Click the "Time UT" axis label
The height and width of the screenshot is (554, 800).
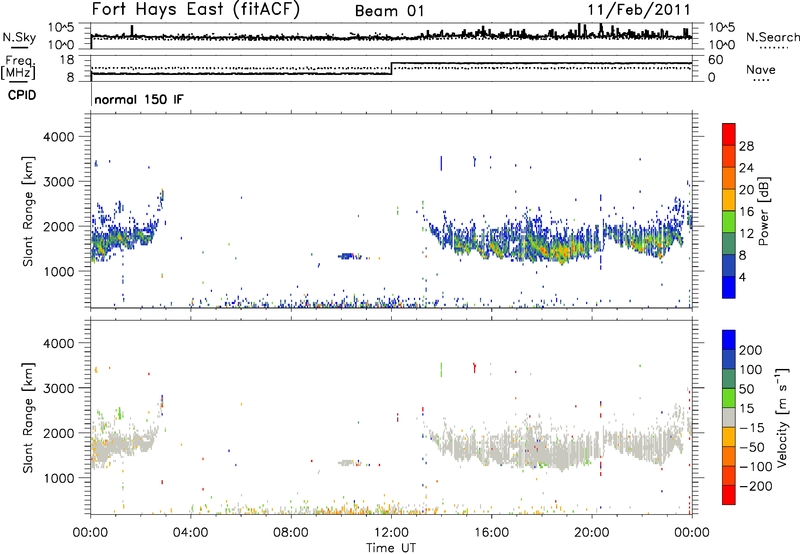tap(391, 547)
